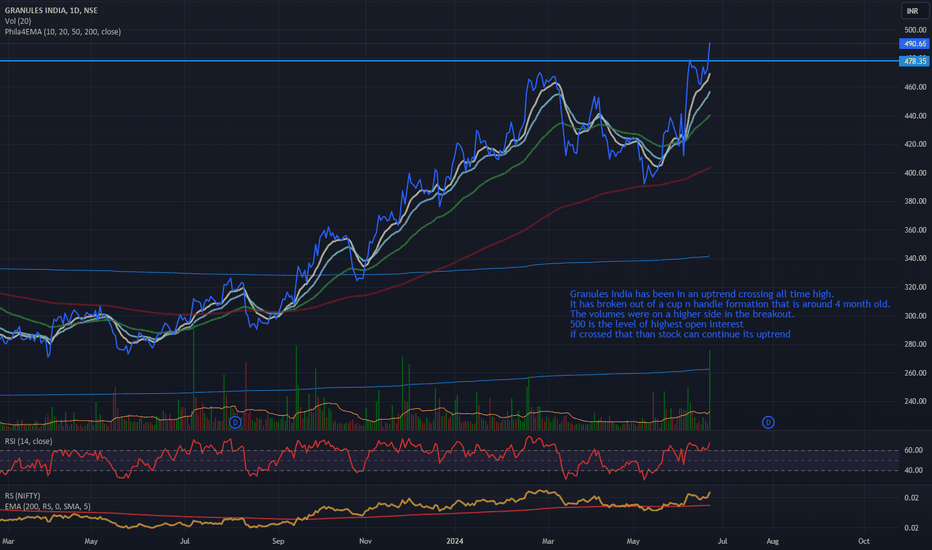The height and width of the screenshot is (550, 932).
Task: Select the Phila4EMA indicator legend
Action: pyautogui.click(x=62, y=32)
